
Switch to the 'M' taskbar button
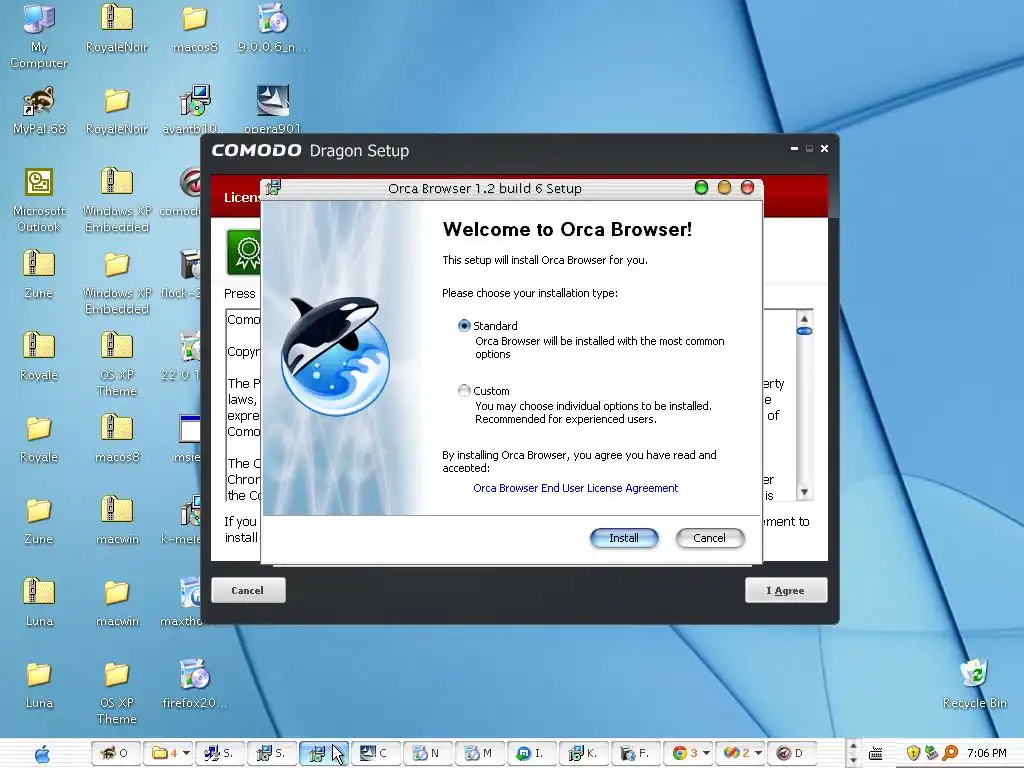[x=480, y=753]
